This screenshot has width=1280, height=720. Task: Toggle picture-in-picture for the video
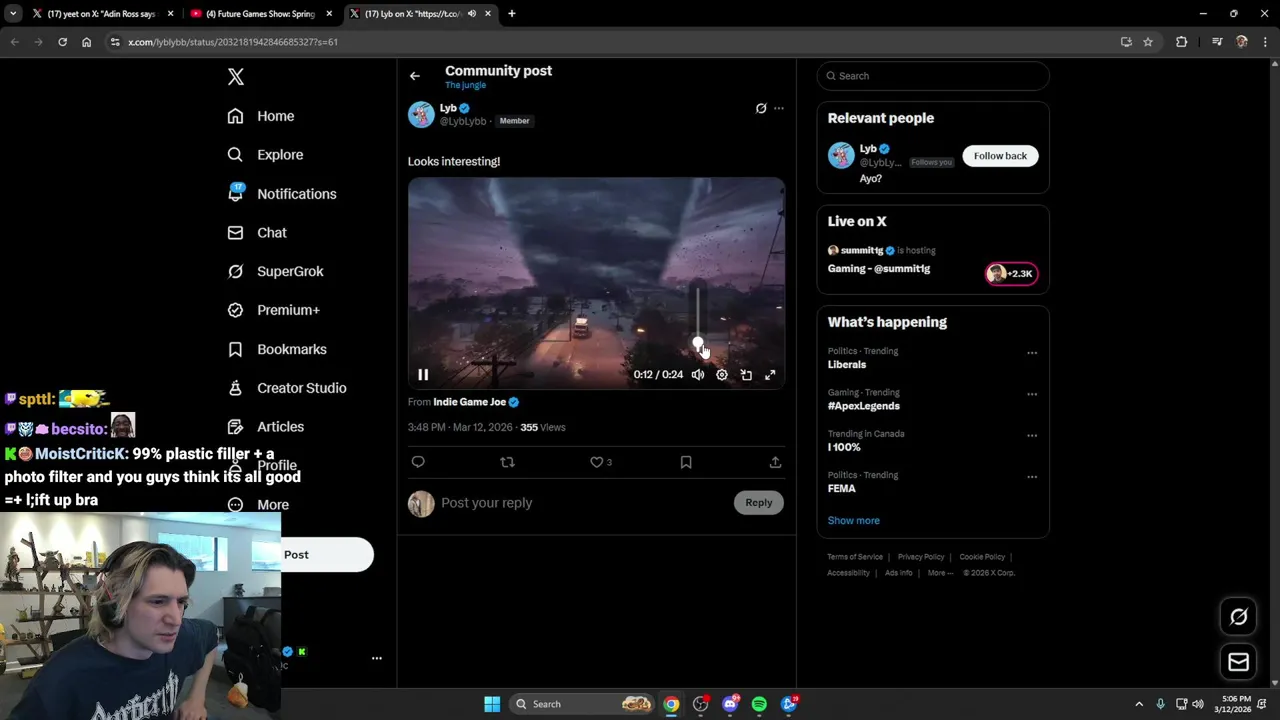746,375
